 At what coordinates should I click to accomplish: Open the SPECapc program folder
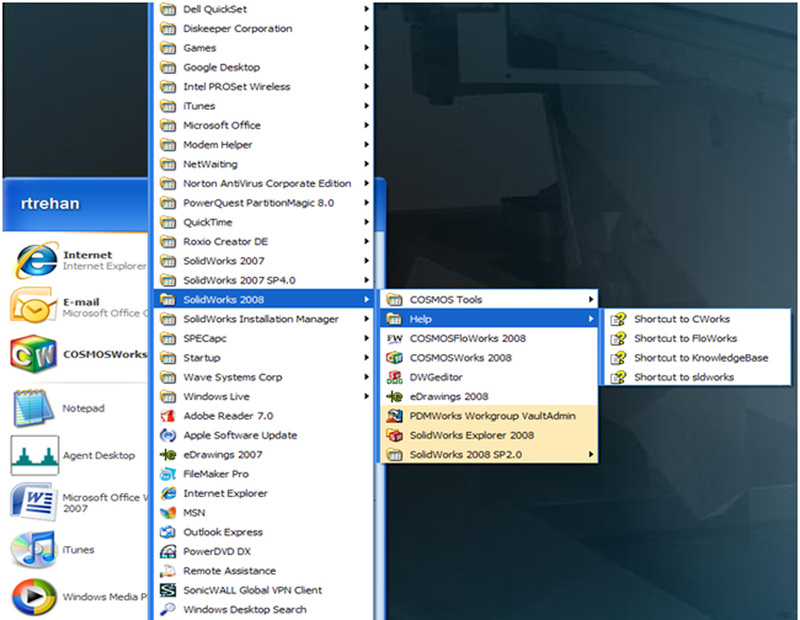(264, 338)
